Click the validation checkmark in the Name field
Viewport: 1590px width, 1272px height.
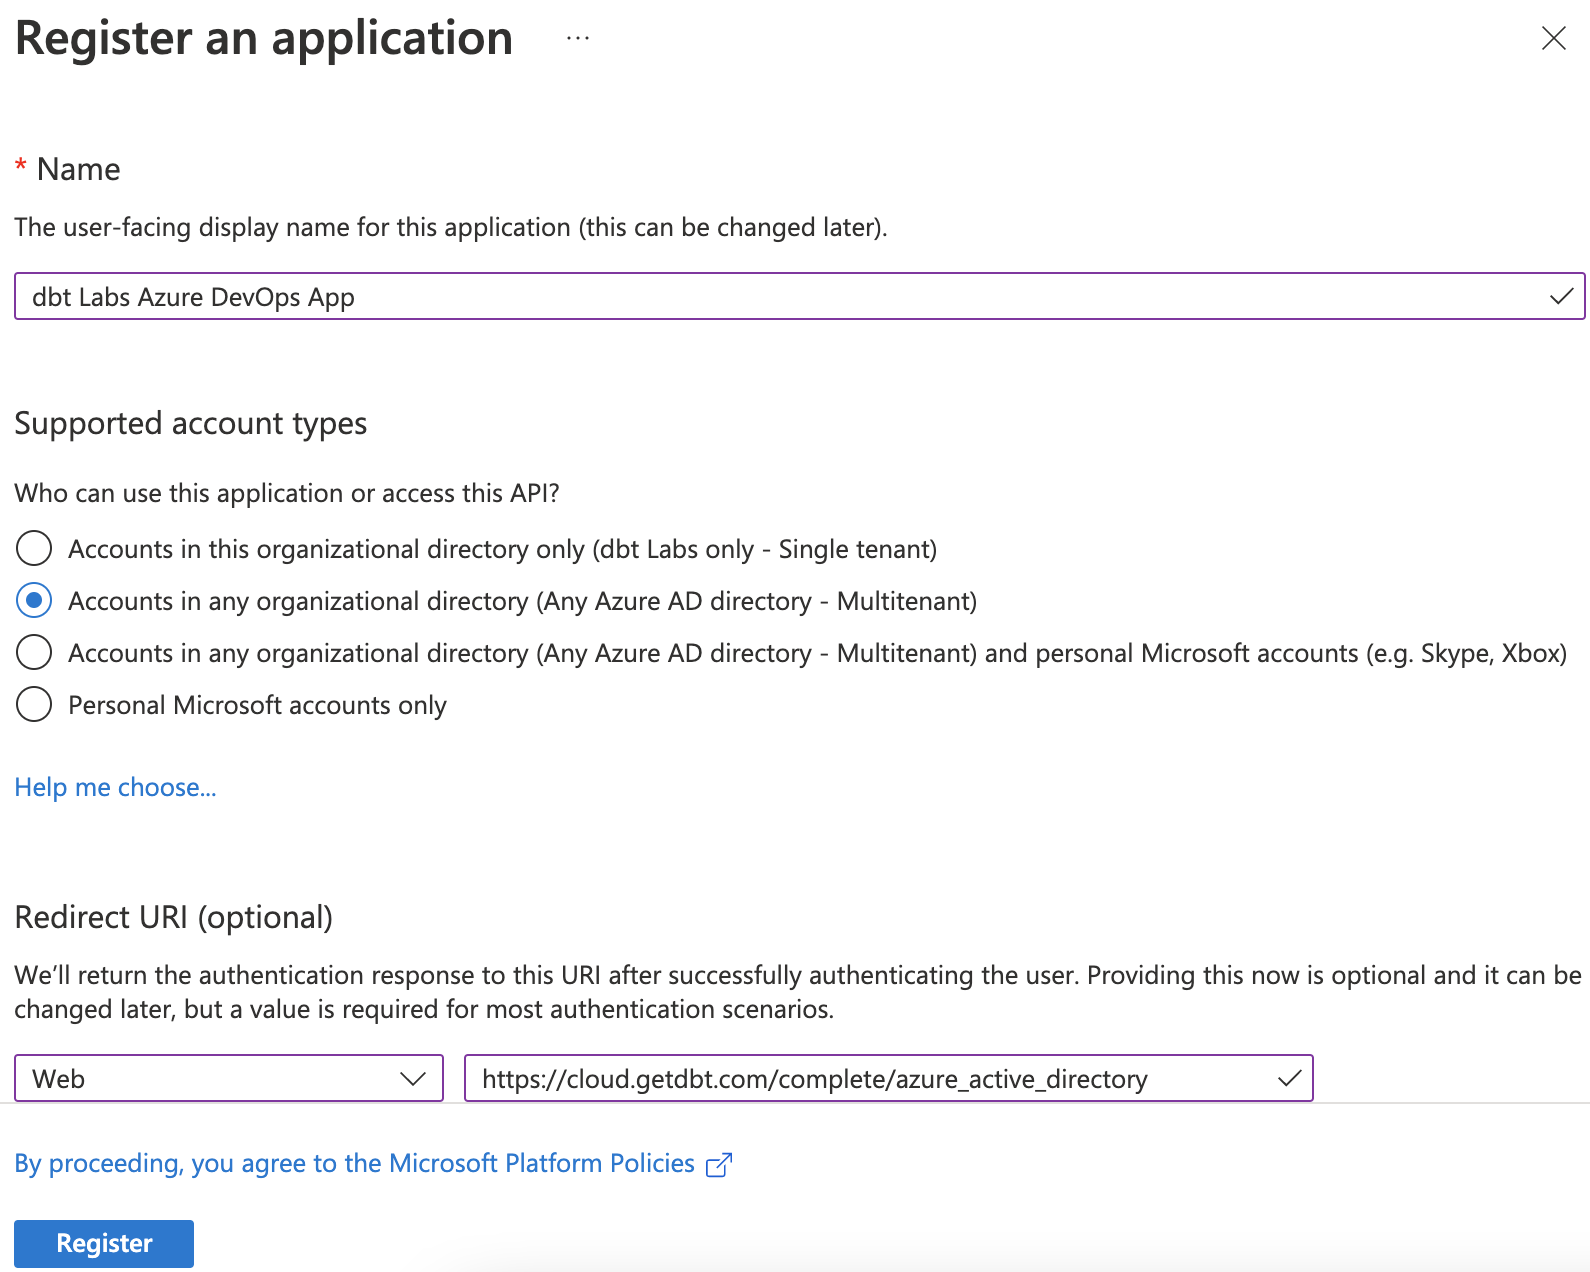(1560, 297)
